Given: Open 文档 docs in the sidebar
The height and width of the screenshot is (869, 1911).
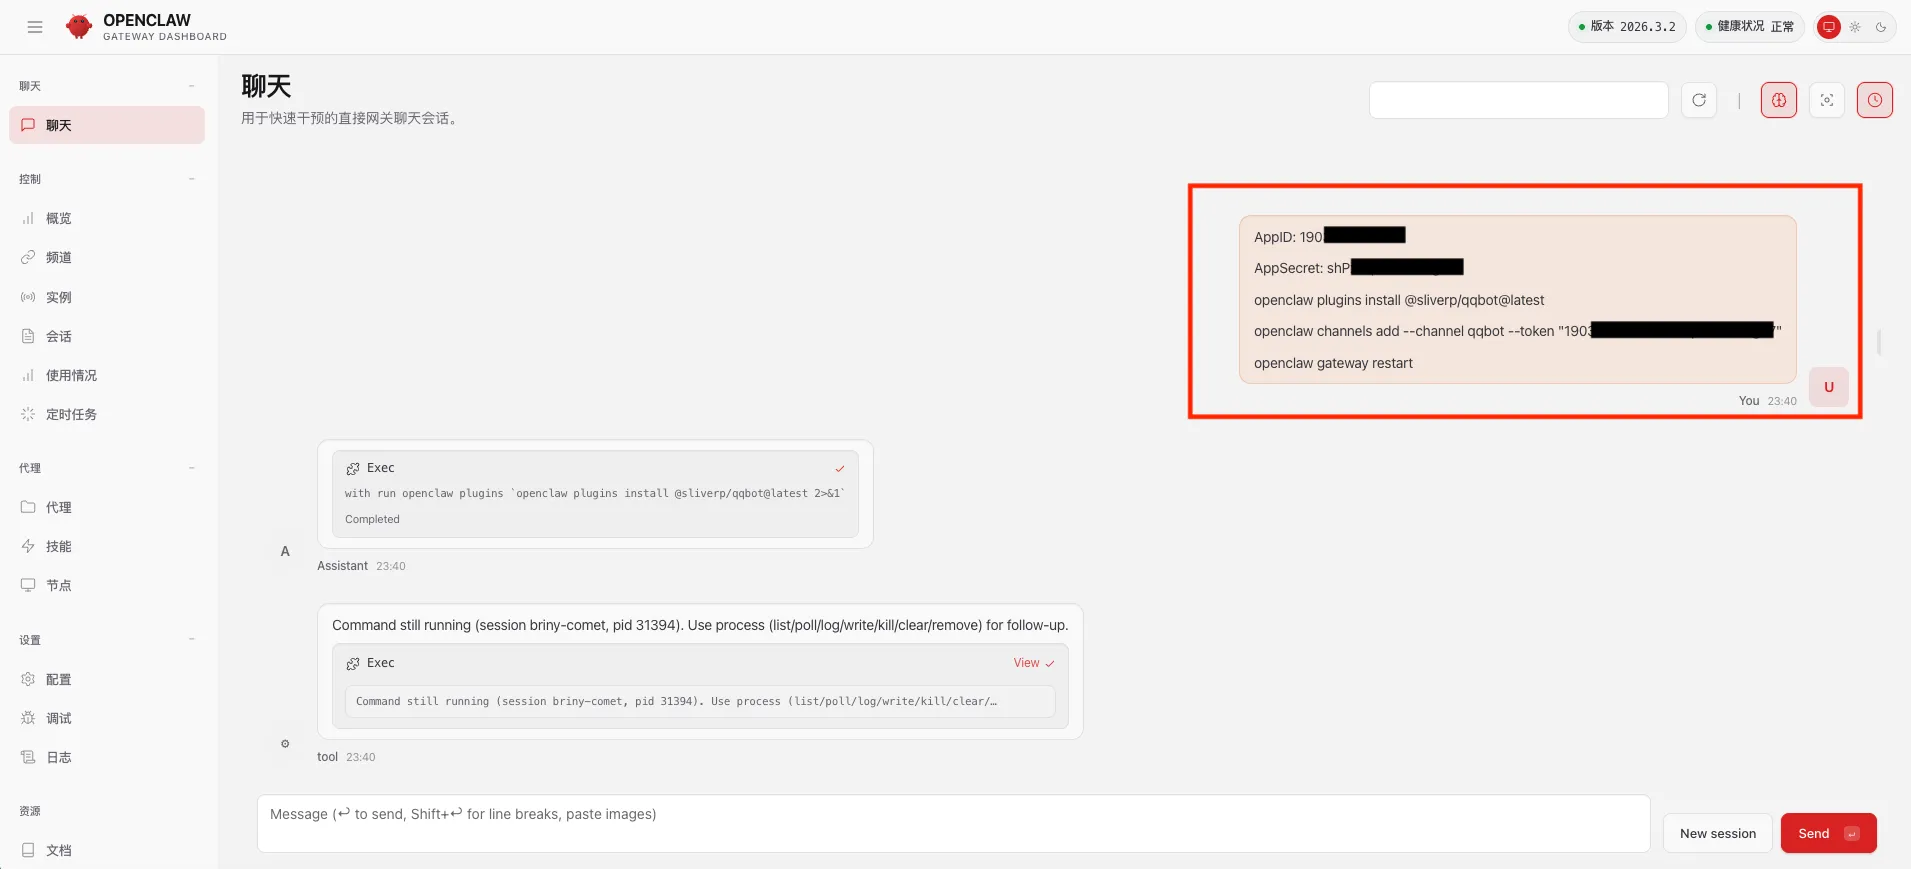Looking at the screenshot, I should 107,850.
